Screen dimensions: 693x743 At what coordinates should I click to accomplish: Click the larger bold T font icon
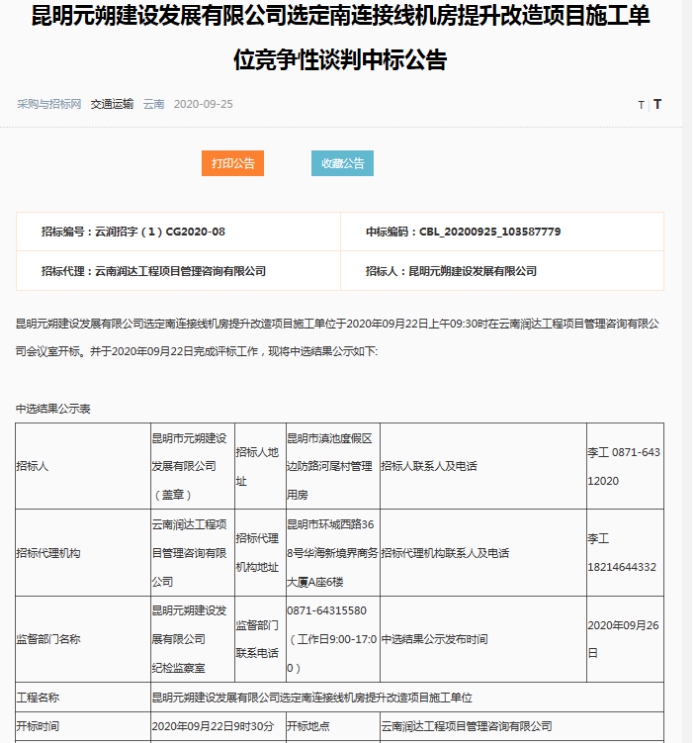pos(657,104)
